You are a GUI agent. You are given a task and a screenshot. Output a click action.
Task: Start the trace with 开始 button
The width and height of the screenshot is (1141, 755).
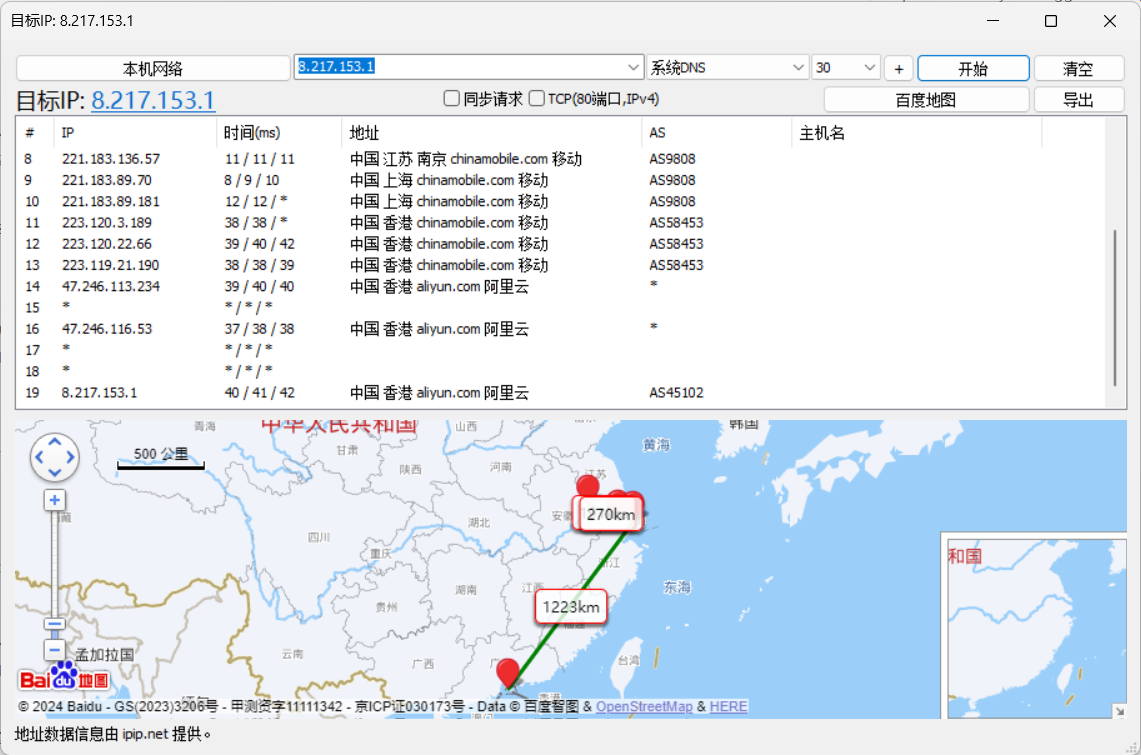(973, 68)
